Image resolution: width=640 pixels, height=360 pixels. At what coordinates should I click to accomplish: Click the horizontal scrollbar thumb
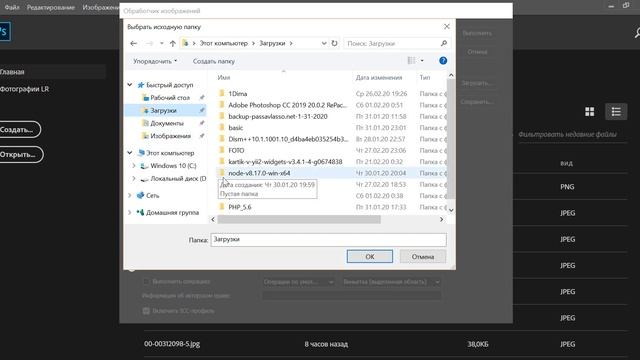299,220
